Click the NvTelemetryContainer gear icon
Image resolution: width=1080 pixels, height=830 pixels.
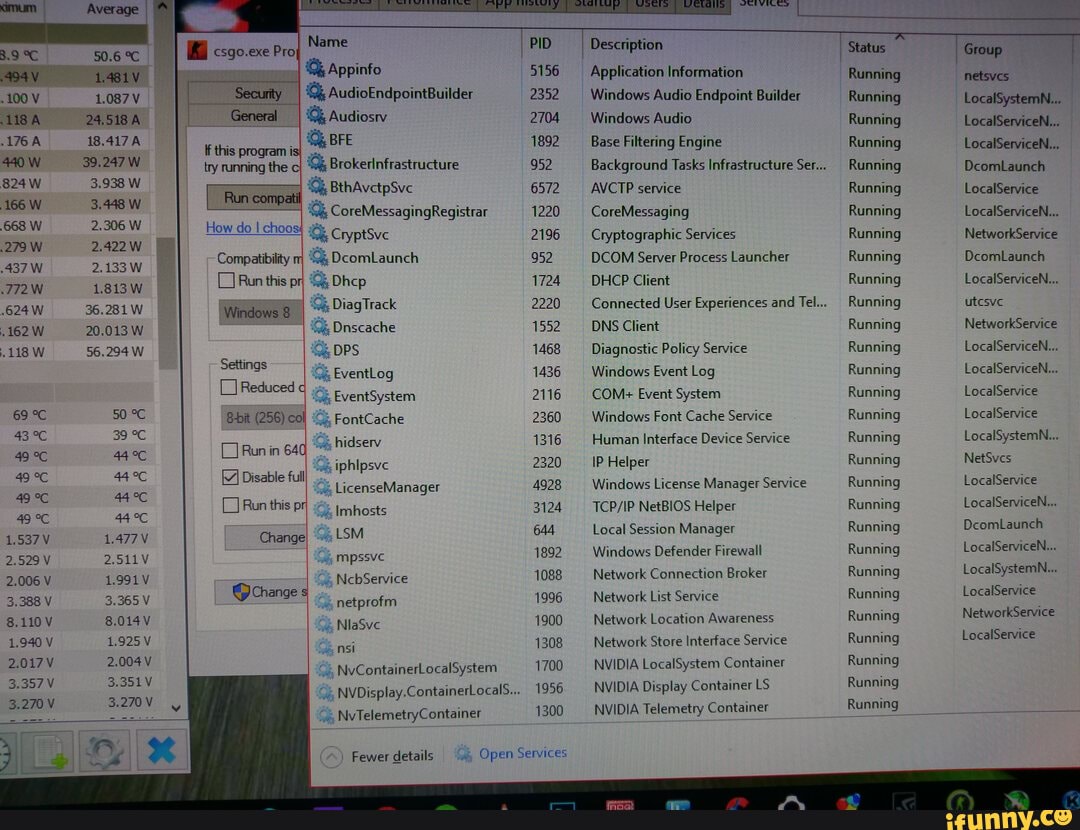[x=326, y=714]
